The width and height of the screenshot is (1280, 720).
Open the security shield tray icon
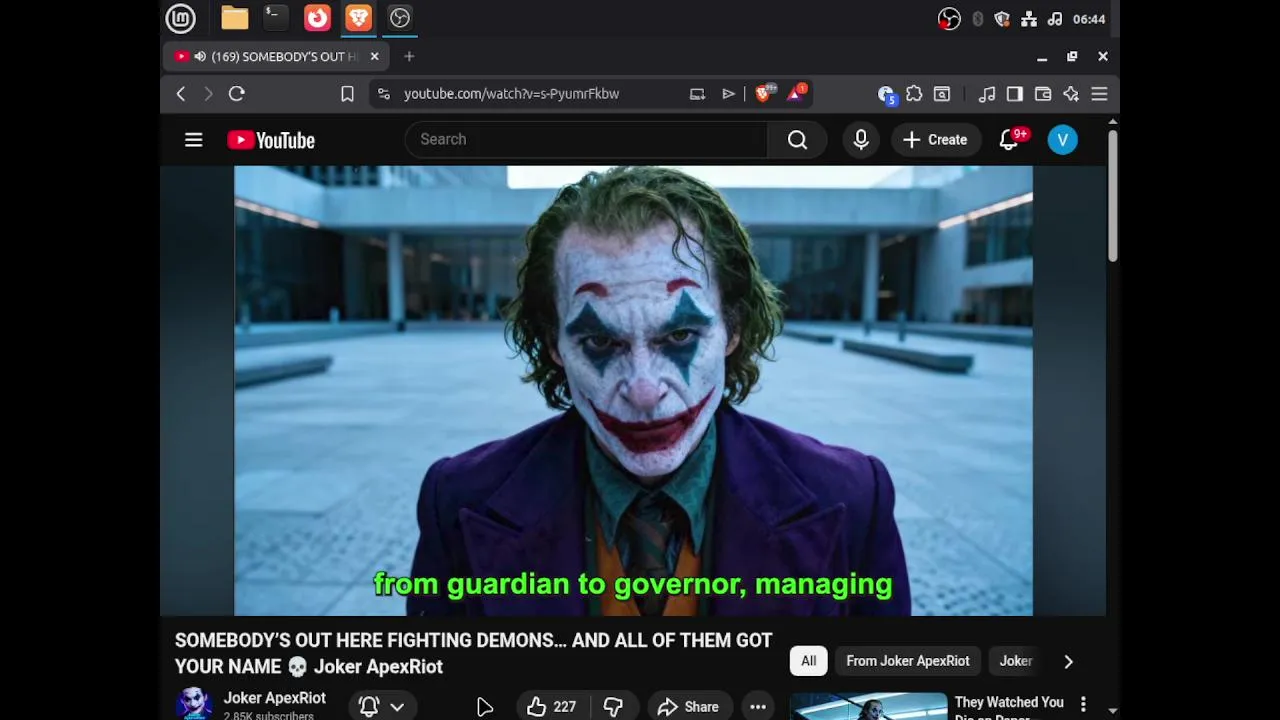click(x=1002, y=19)
